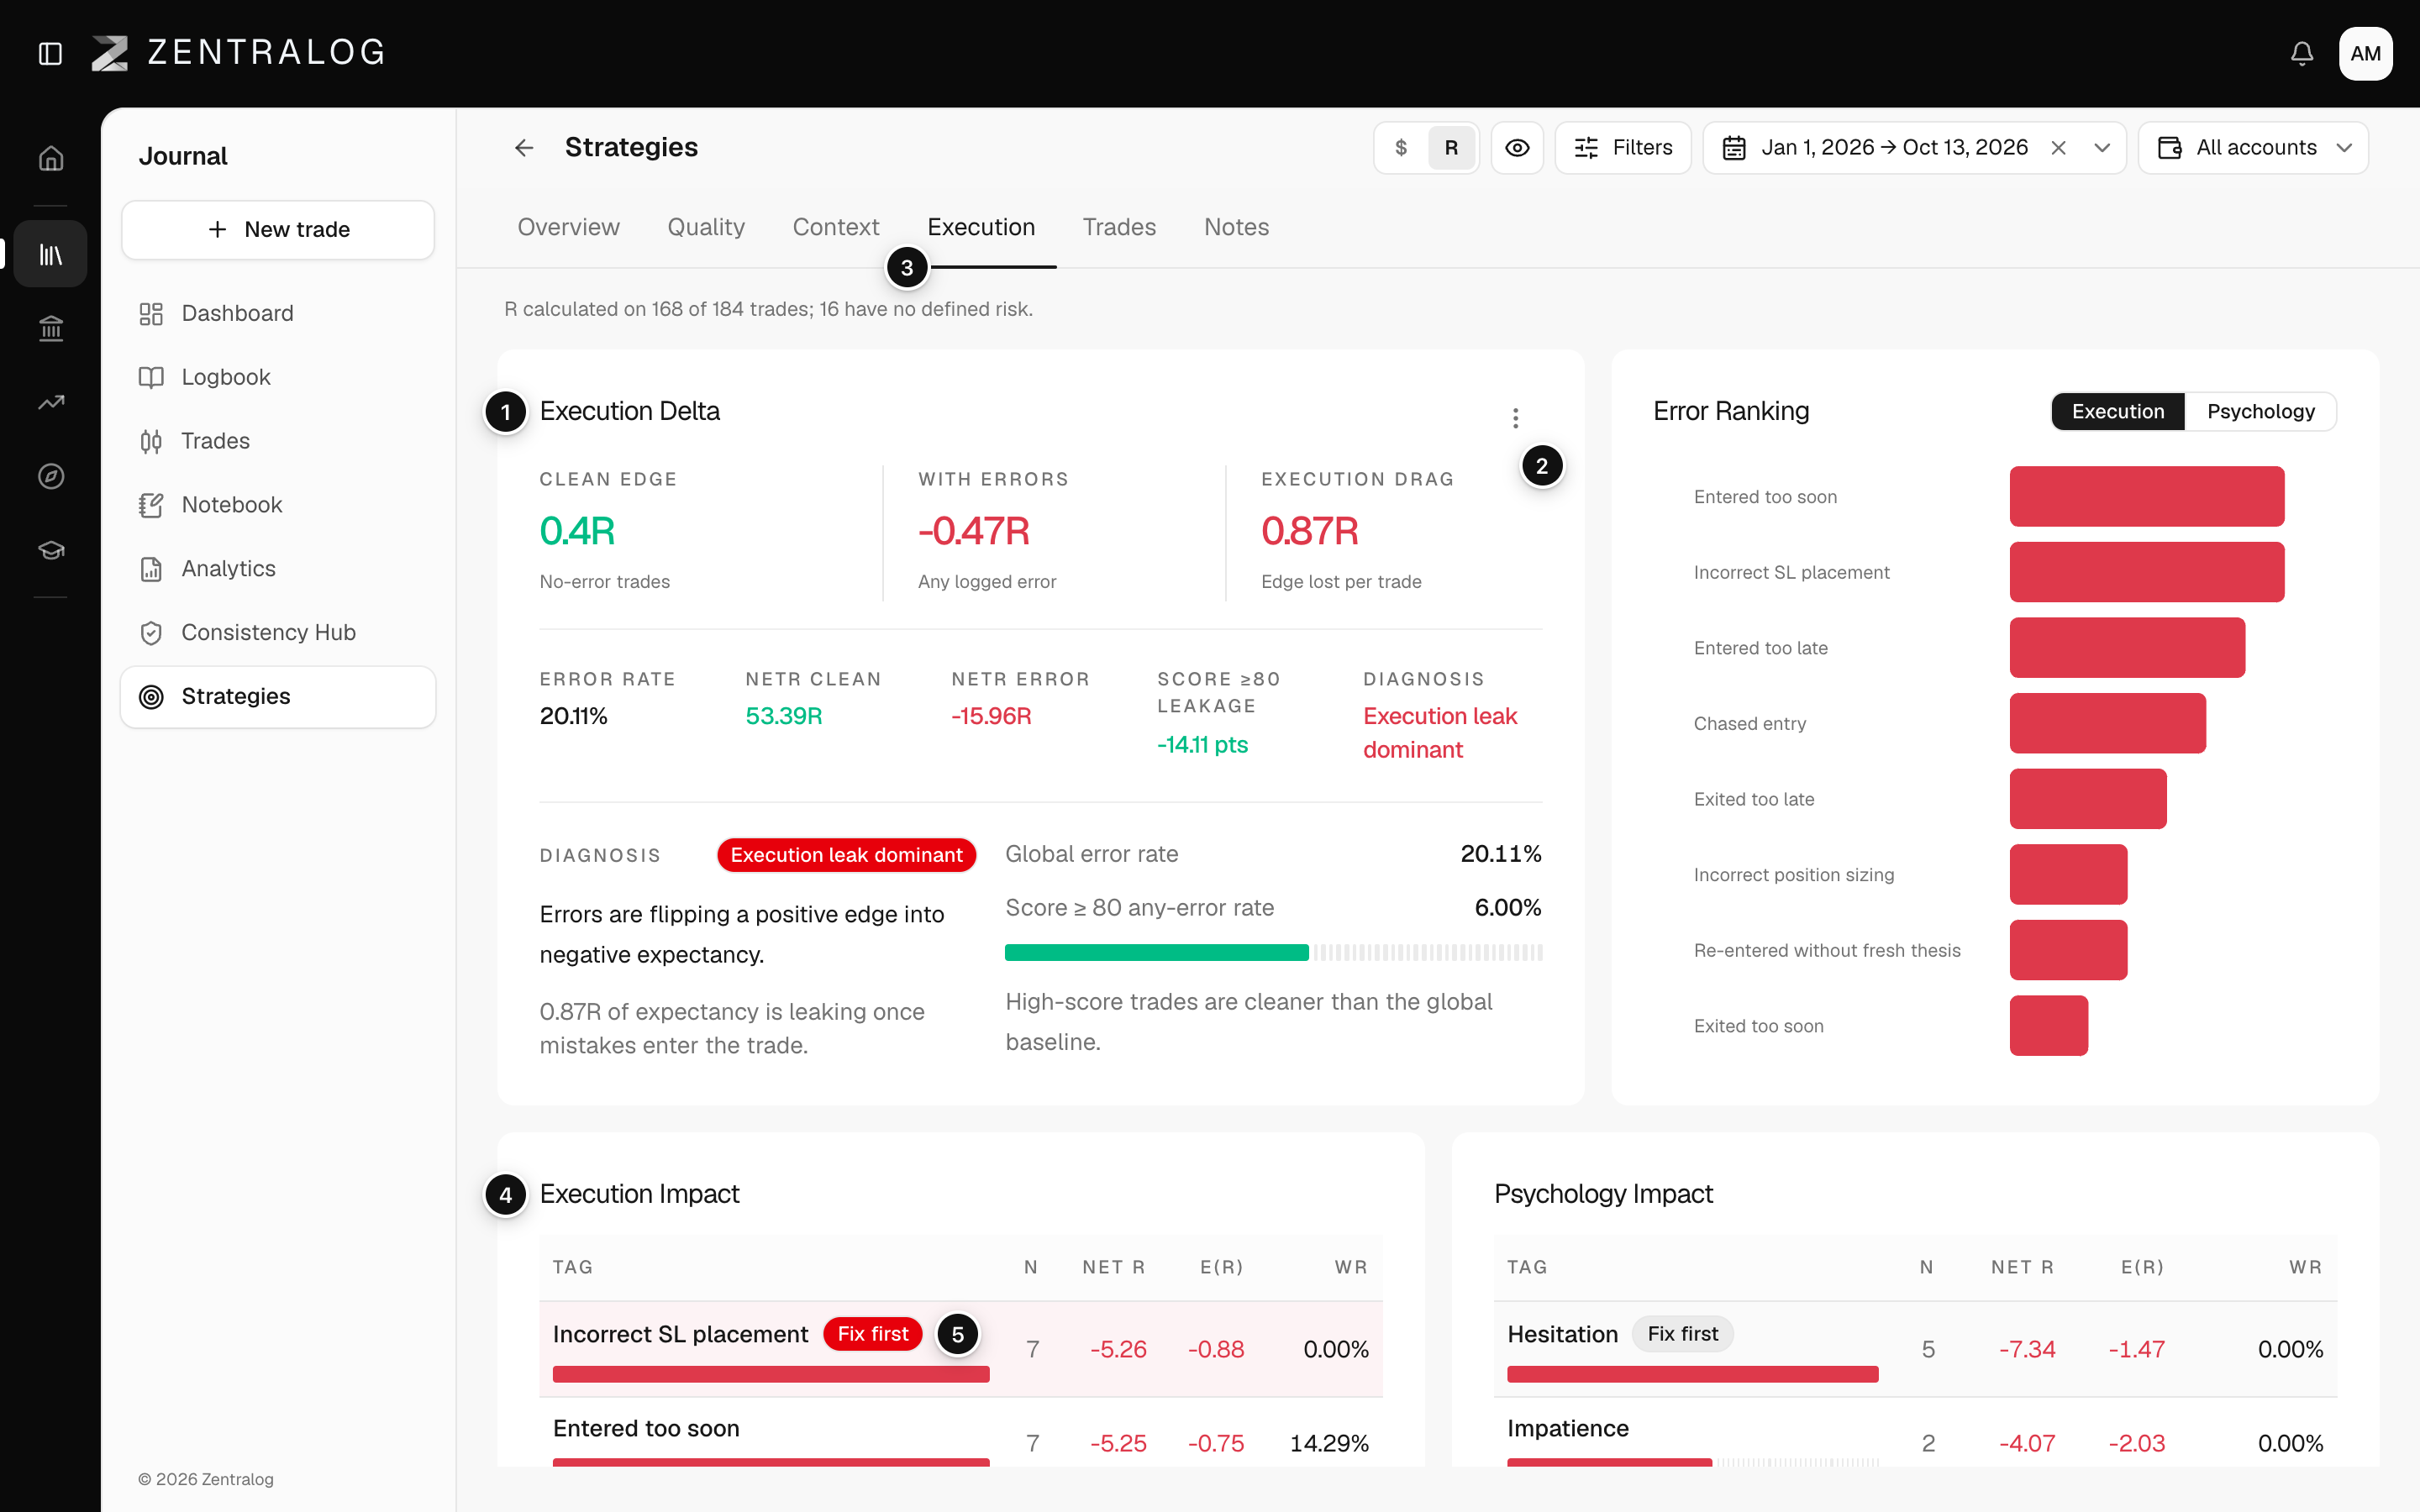
Task: Expand the date range dropdown chevron
Action: (2102, 148)
